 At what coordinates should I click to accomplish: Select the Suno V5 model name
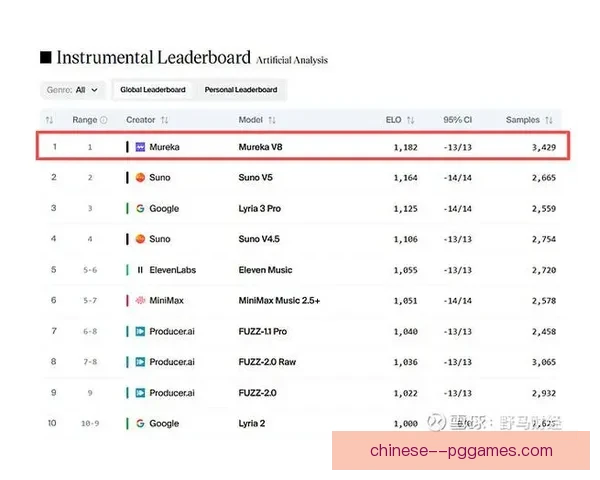[256, 178]
